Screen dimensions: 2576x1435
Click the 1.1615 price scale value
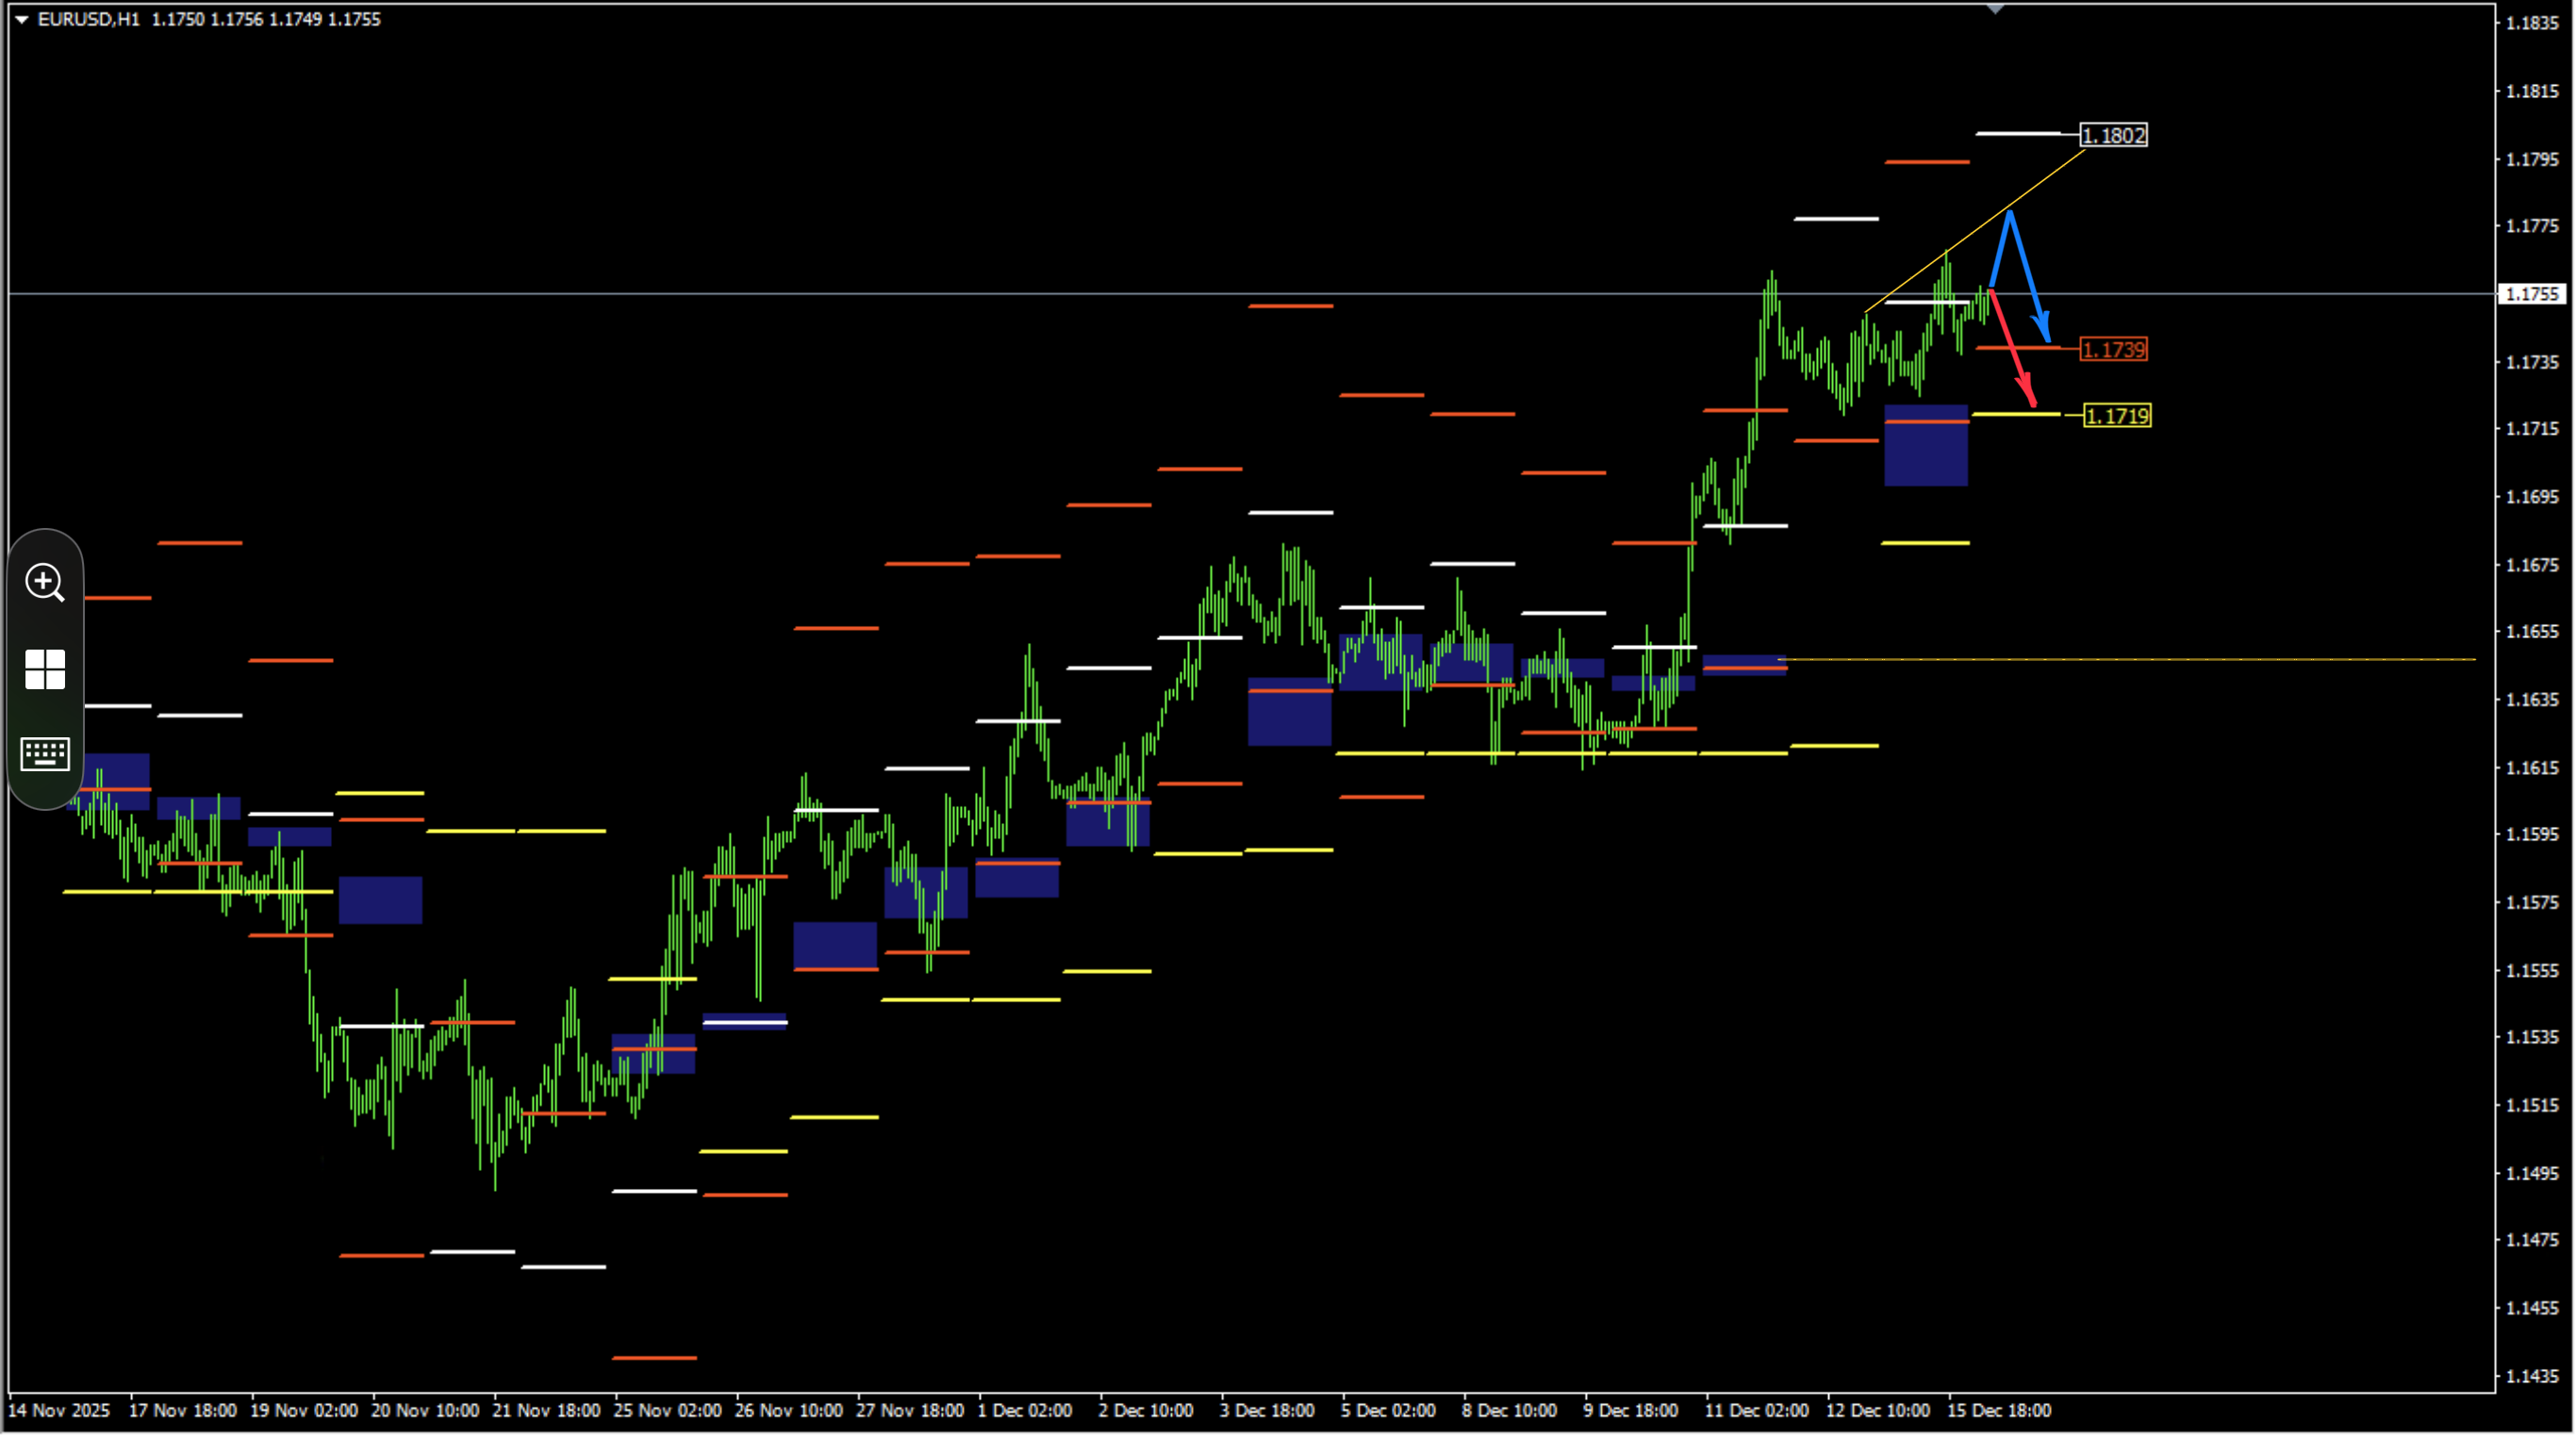2533,768
